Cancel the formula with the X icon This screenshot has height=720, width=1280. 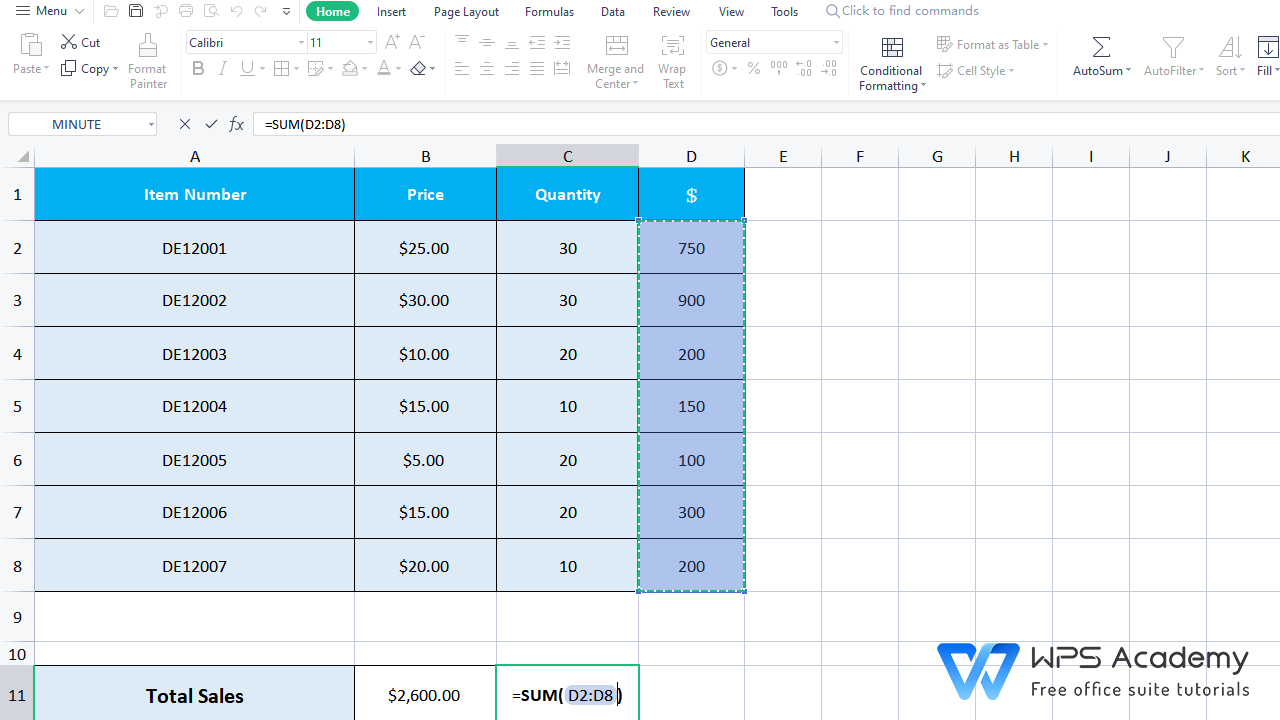pos(185,124)
